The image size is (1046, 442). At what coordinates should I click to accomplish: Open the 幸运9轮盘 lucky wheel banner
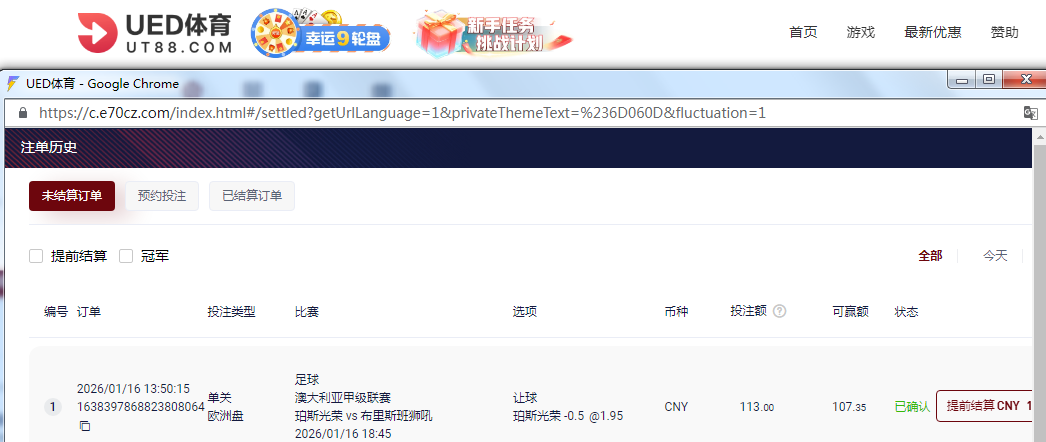(320, 33)
